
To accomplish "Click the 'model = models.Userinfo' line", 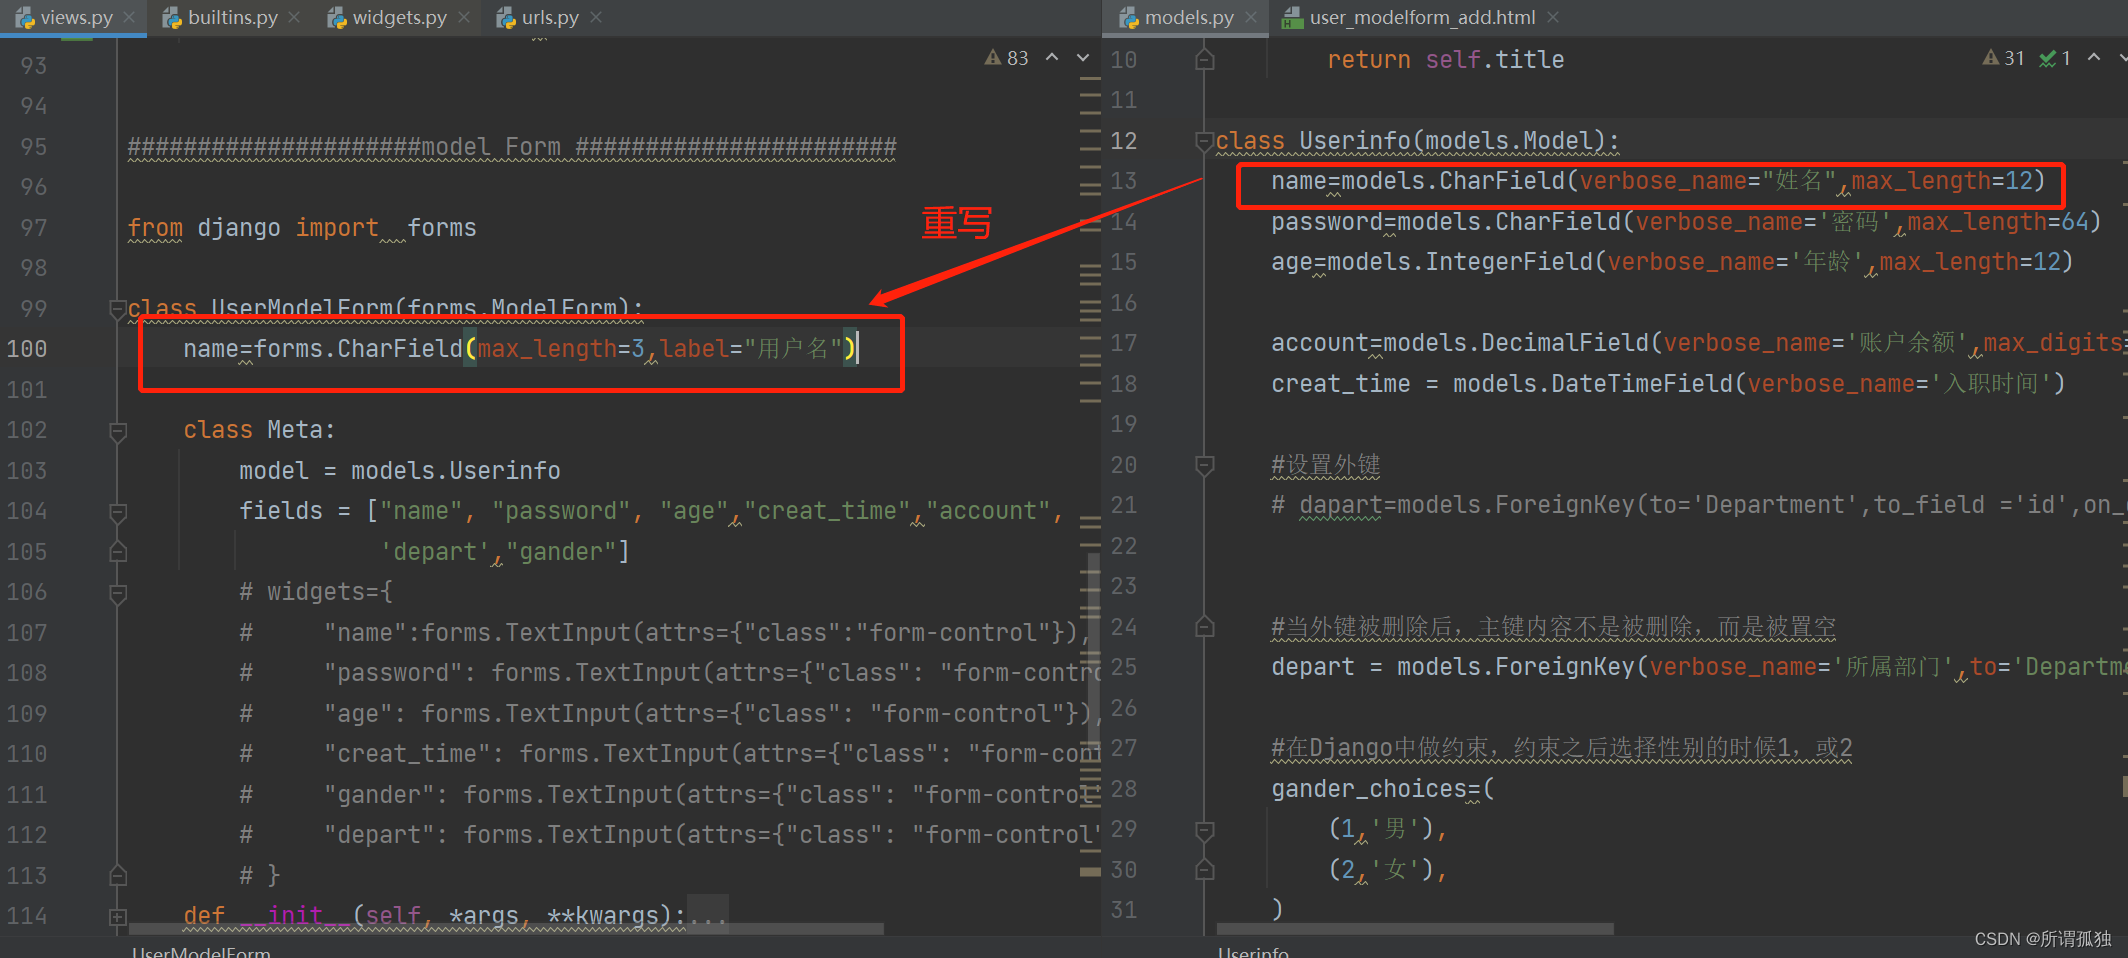I will [399, 471].
